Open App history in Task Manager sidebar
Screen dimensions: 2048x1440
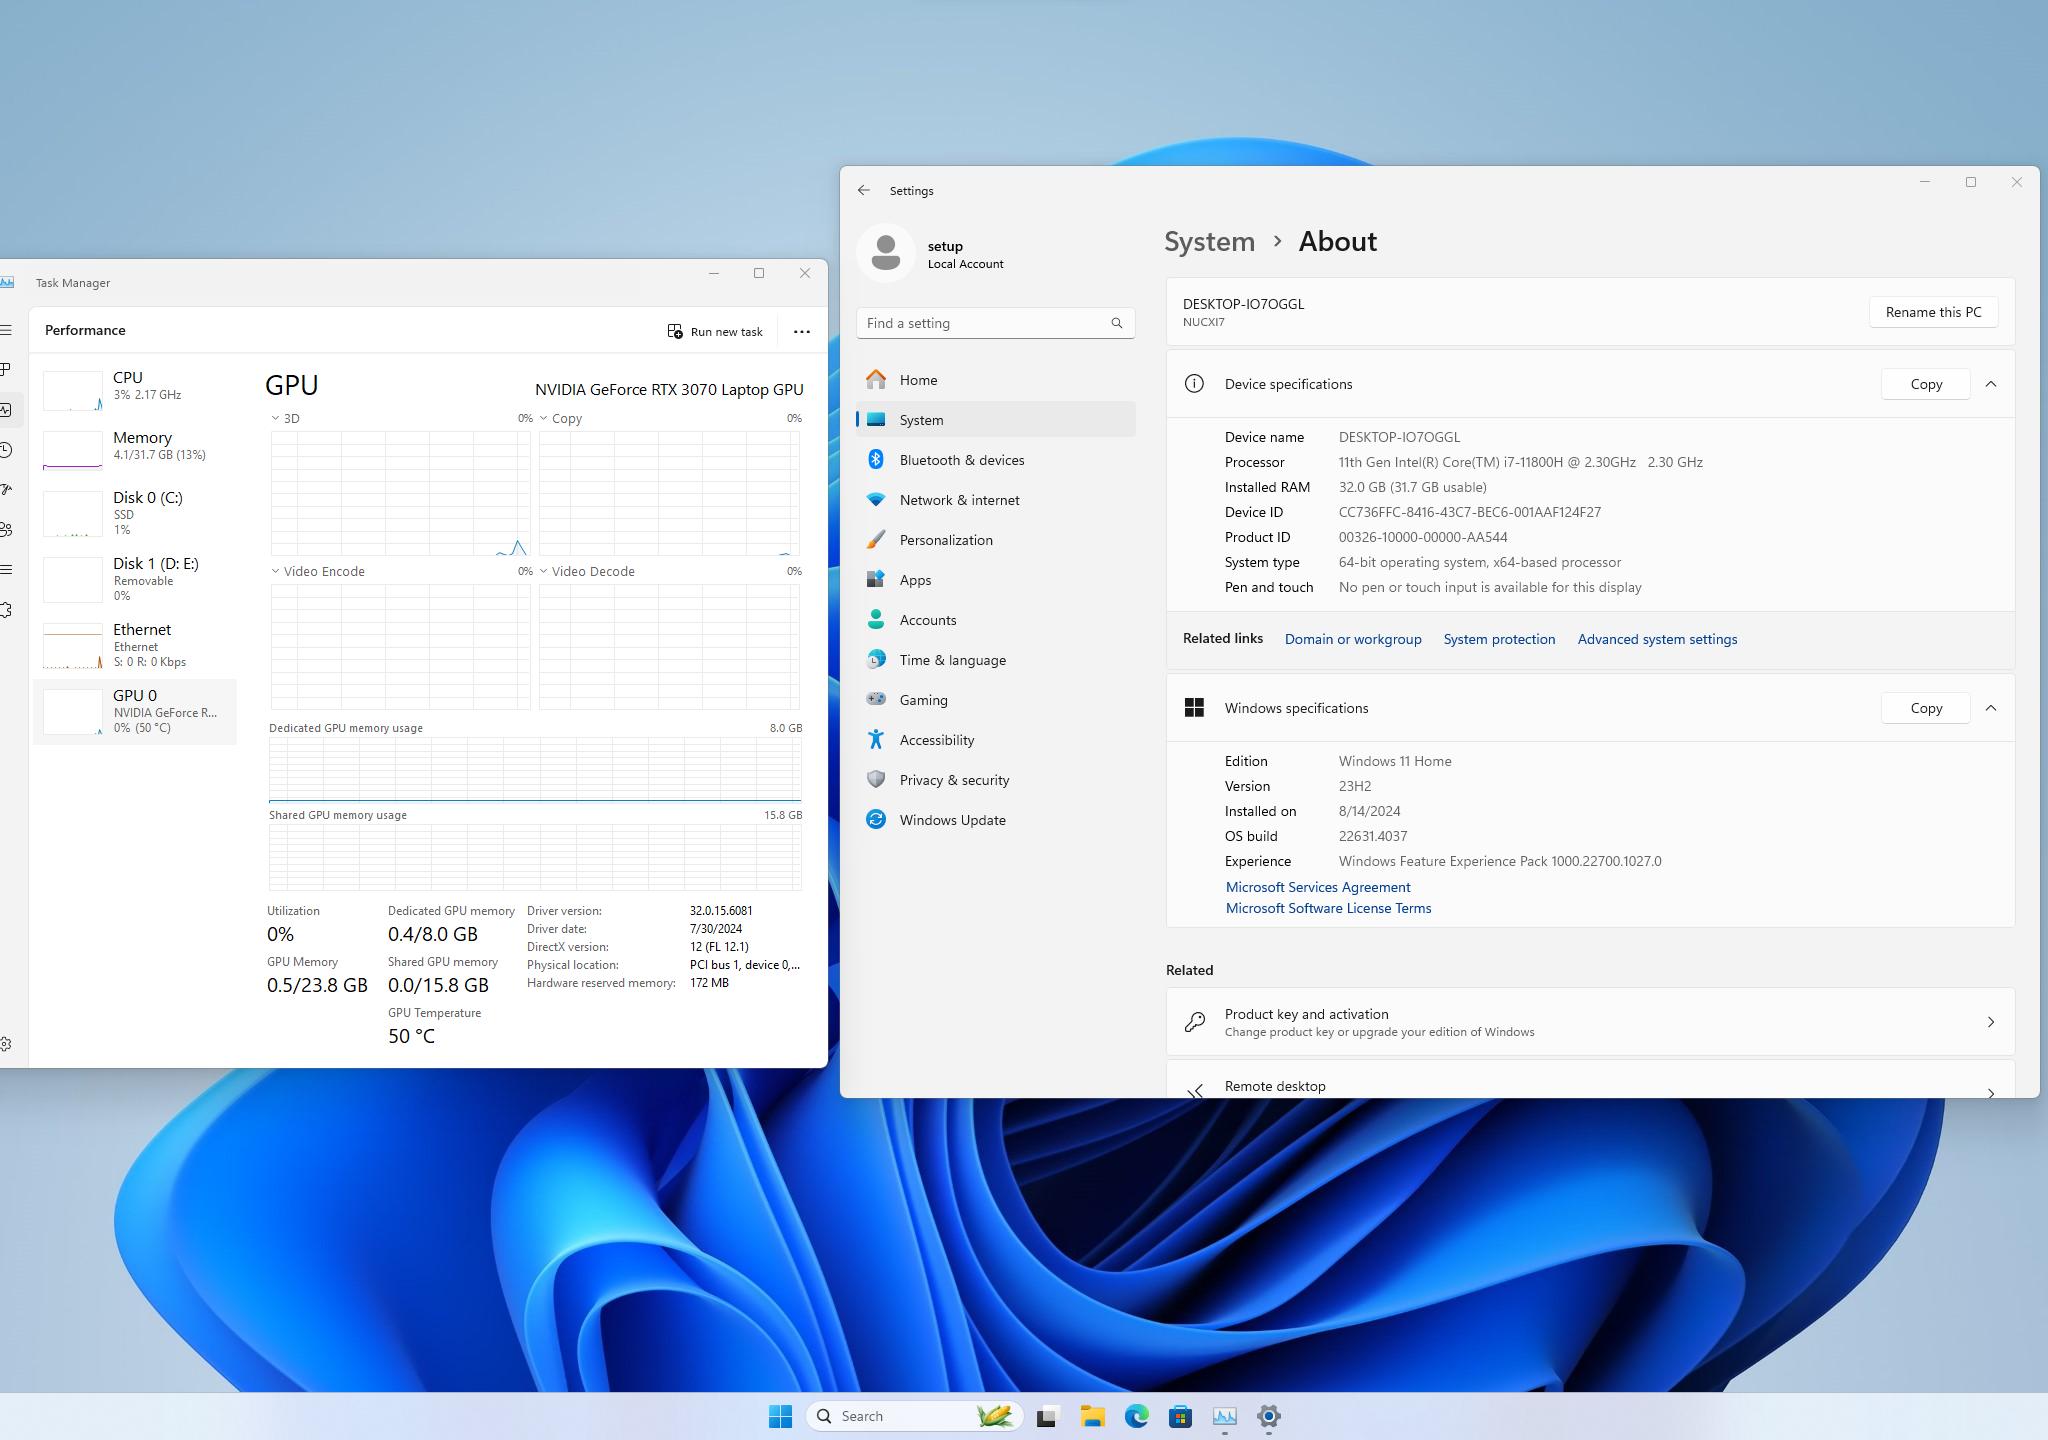coord(6,450)
